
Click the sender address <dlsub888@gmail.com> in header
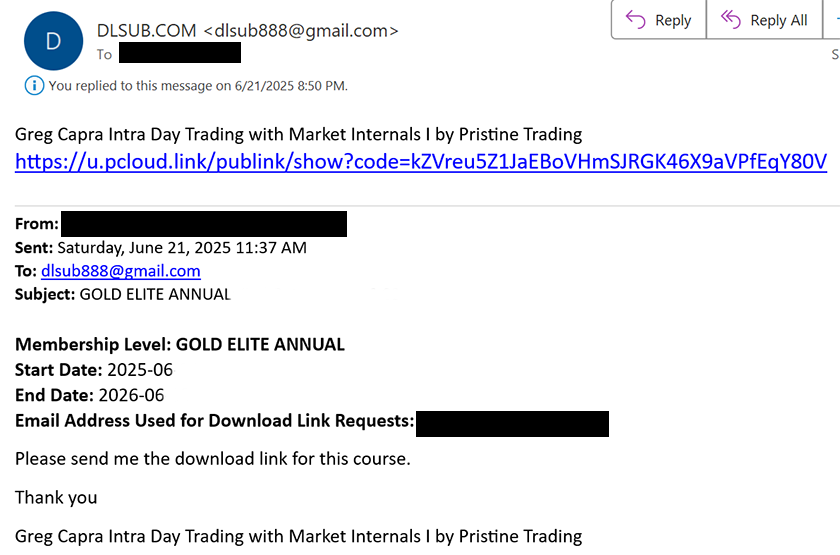[x=301, y=31]
